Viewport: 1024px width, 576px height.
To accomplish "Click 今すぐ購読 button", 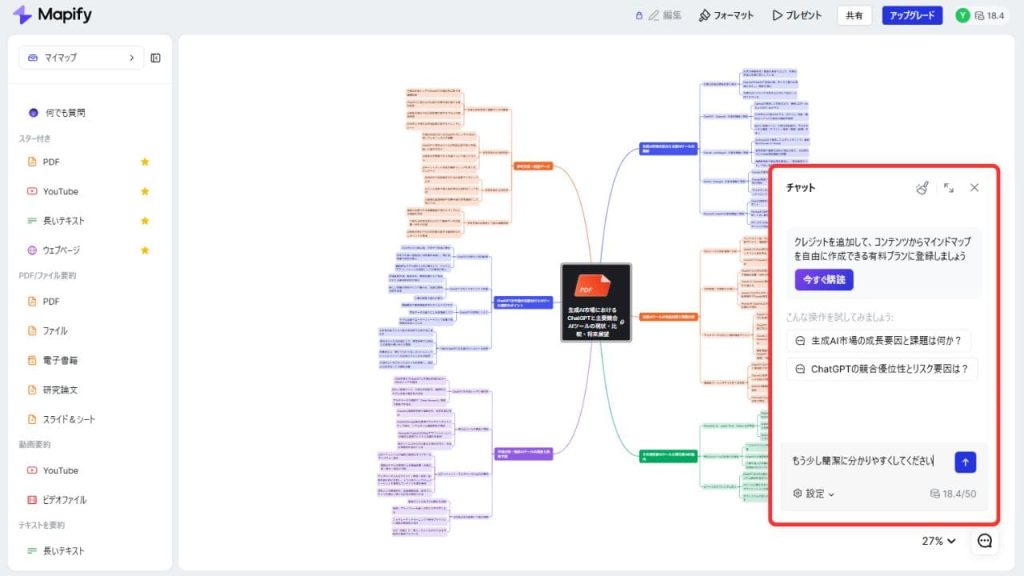I will click(x=824, y=280).
